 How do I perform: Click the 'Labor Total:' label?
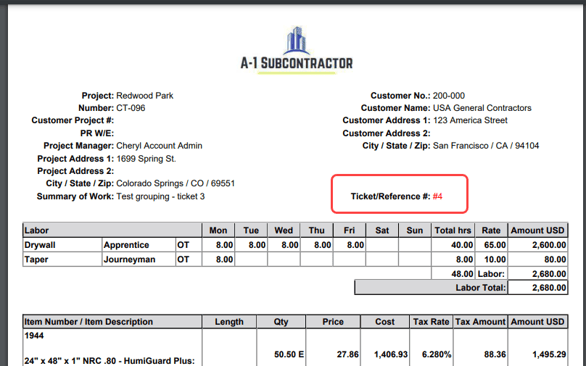click(x=481, y=288)
